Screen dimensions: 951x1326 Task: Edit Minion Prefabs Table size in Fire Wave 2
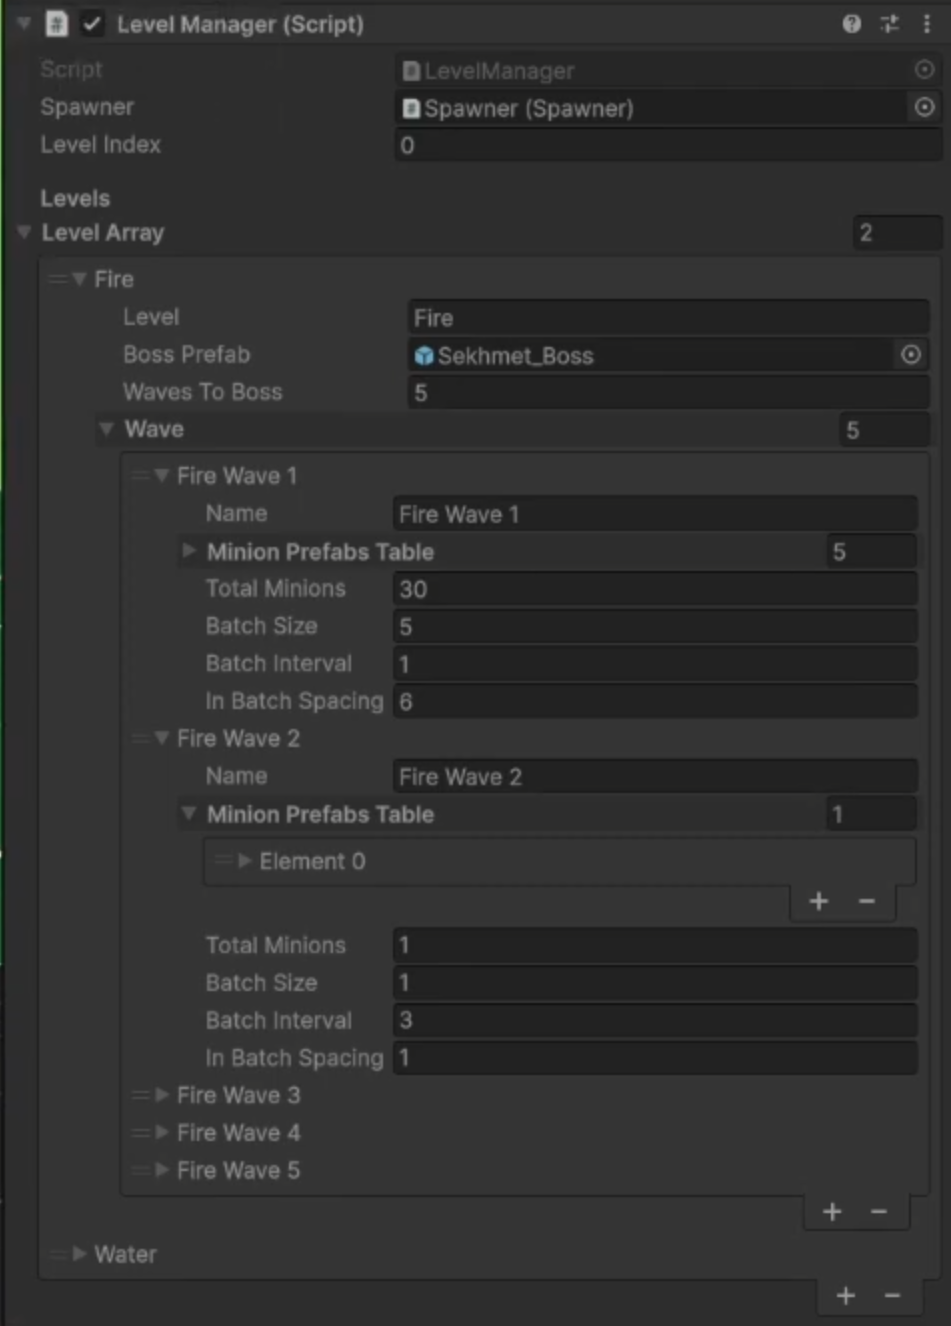[872, 815]
